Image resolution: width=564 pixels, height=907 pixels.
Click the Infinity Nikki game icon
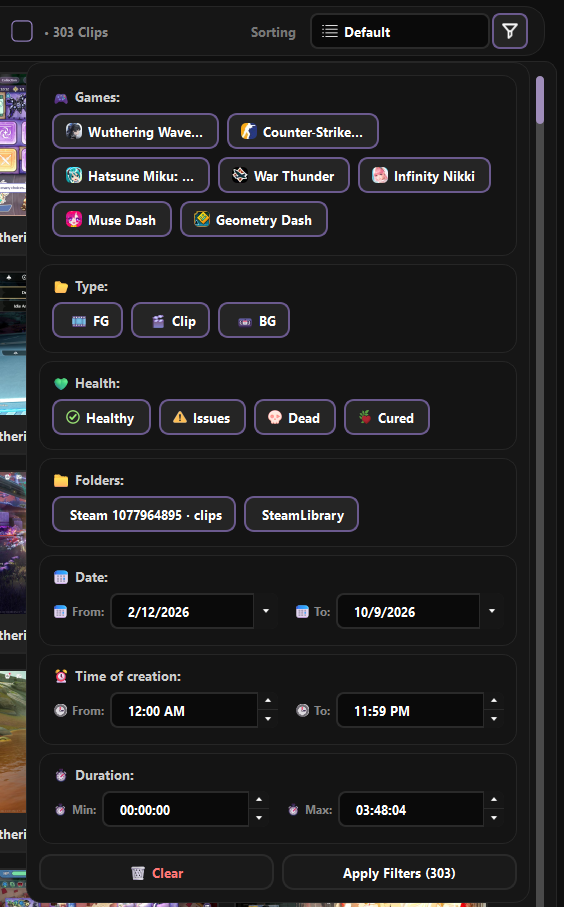pyautogui.click(x=379, y=175)
